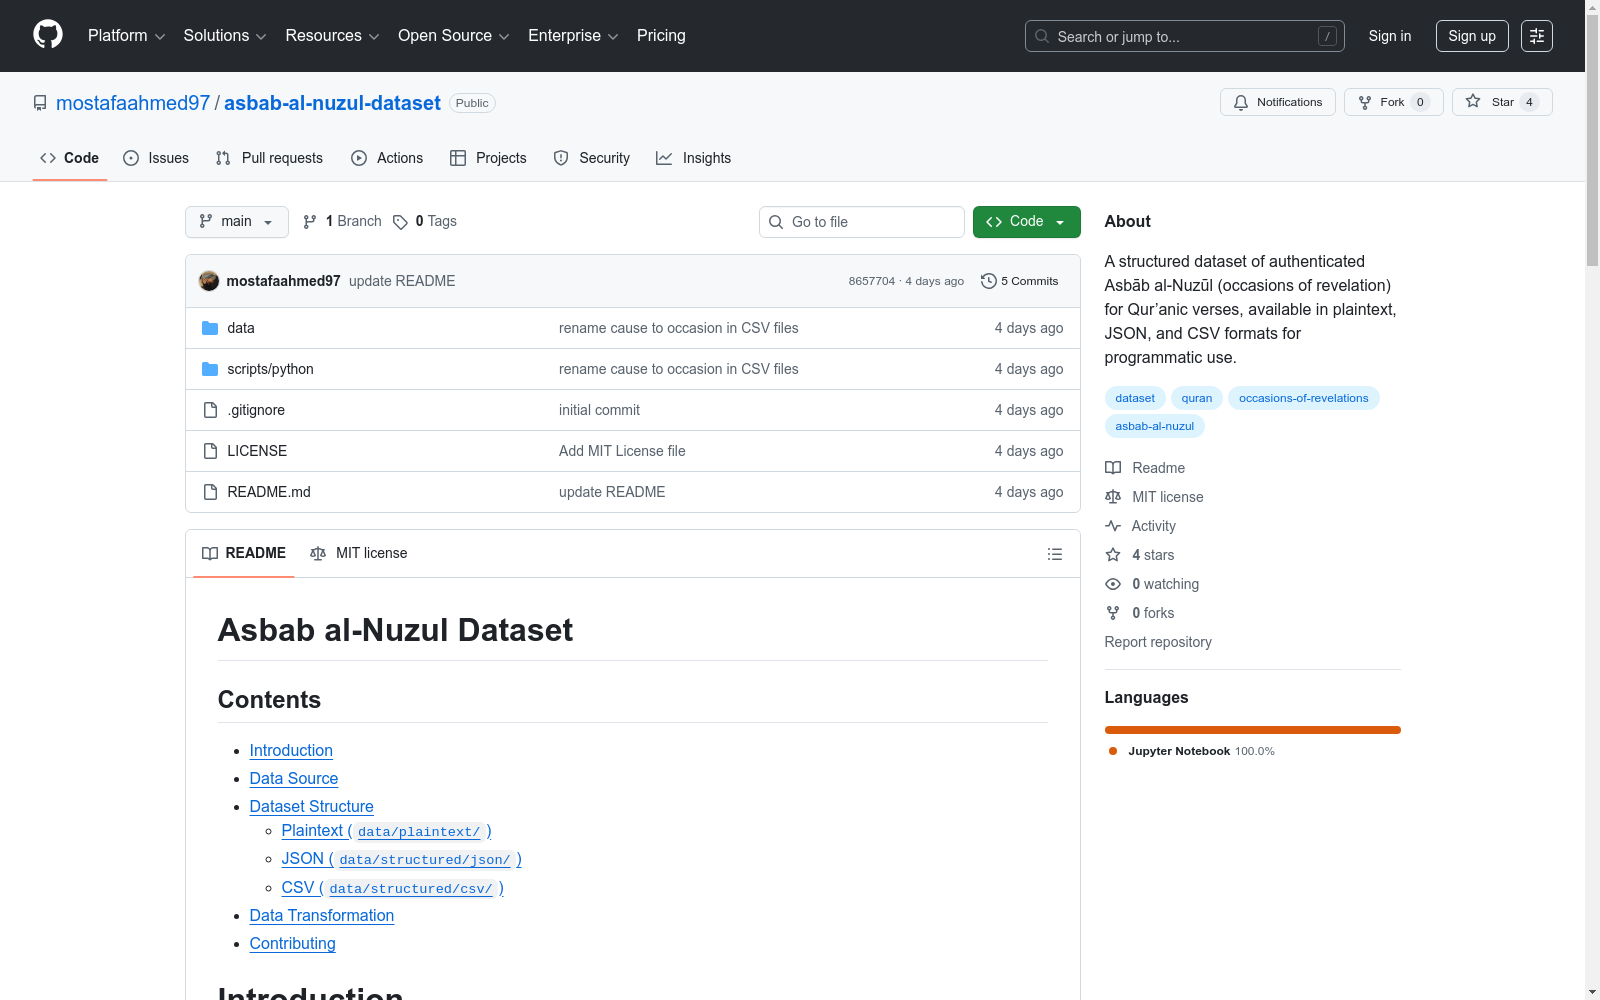Click the orange dot beside Jupyter Notebook
The height and width of the screenshot is (1000, 1600).
pyautogui.click(x=1113, y=751)
